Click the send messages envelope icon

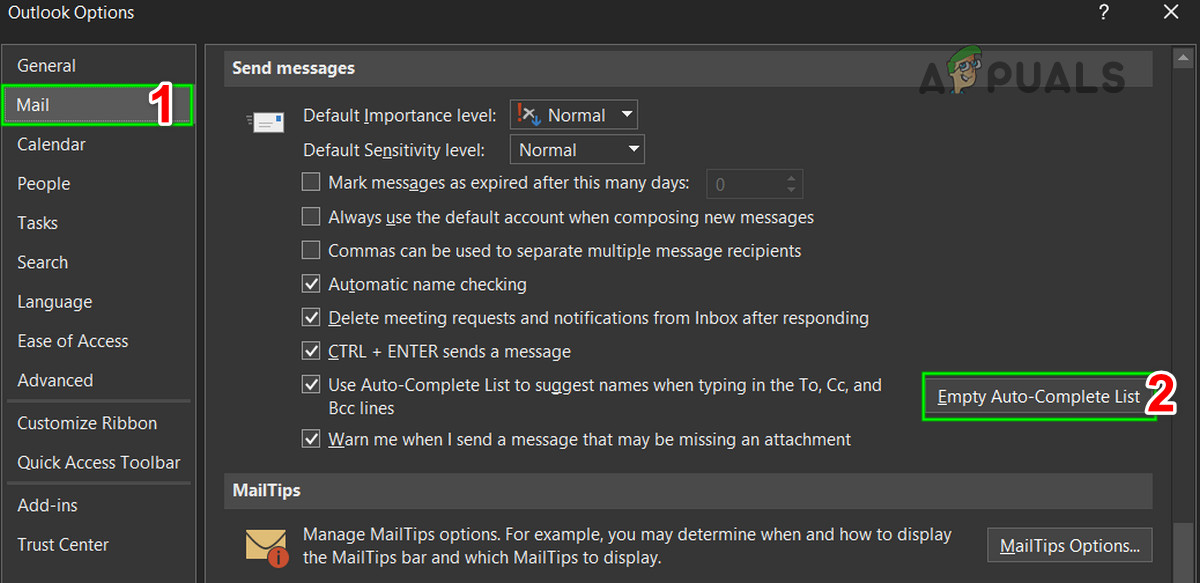point(265,122)
